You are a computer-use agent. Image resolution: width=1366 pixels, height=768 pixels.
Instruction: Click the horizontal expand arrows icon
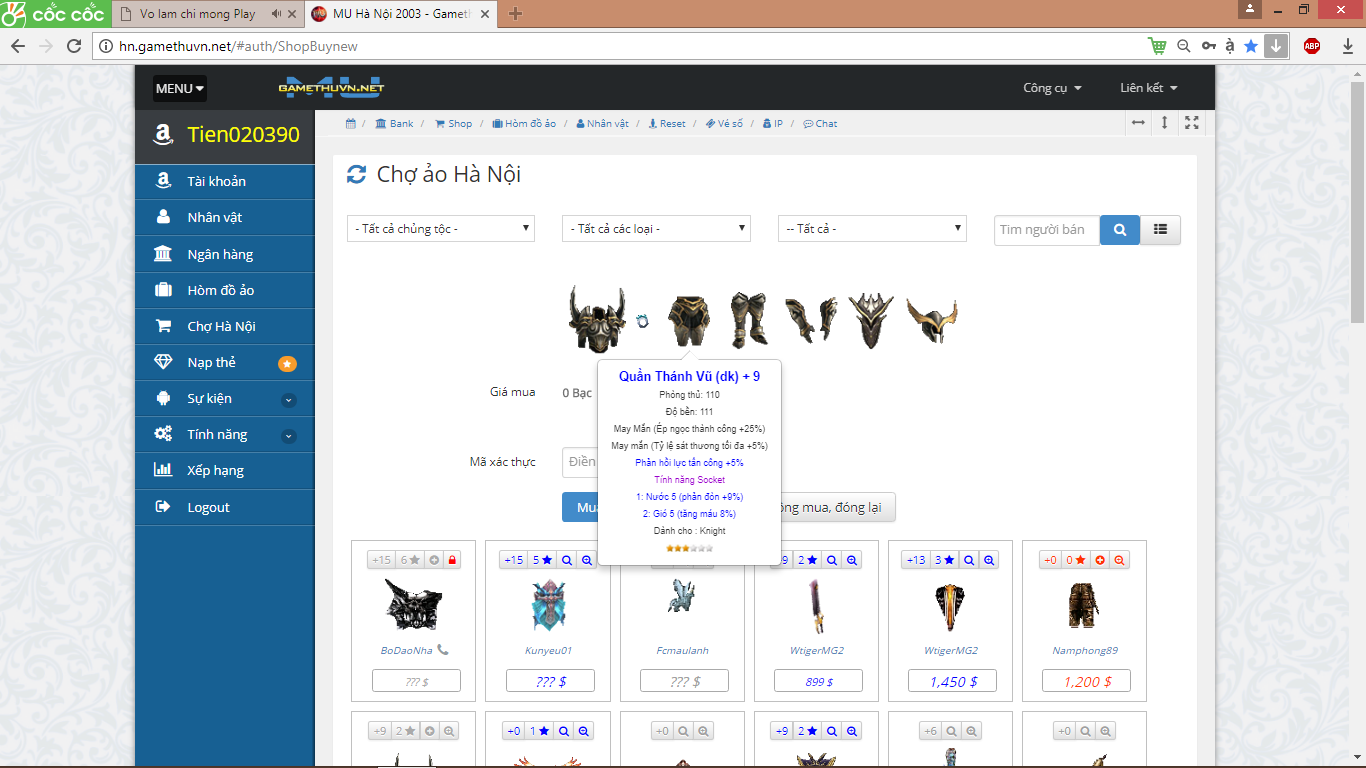tap(1138, 122)
